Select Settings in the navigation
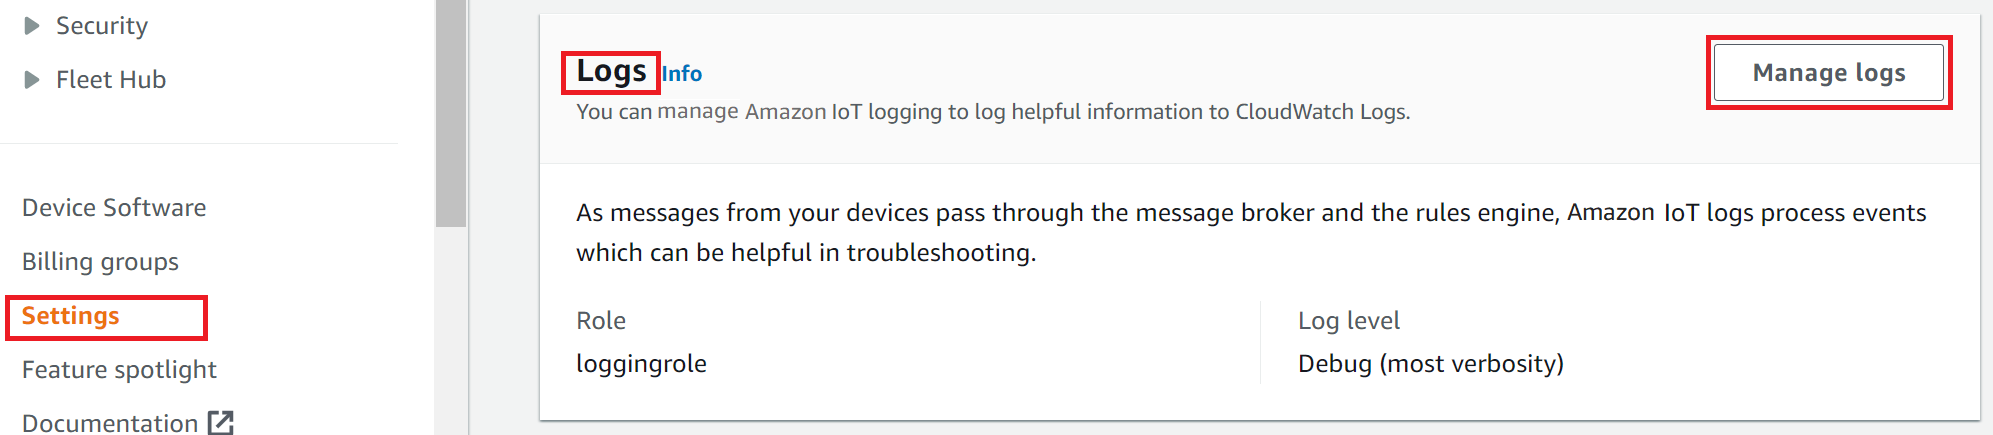Image resolution: width=1993 pixels, height=435 pixels. click(x=71, y=316)
